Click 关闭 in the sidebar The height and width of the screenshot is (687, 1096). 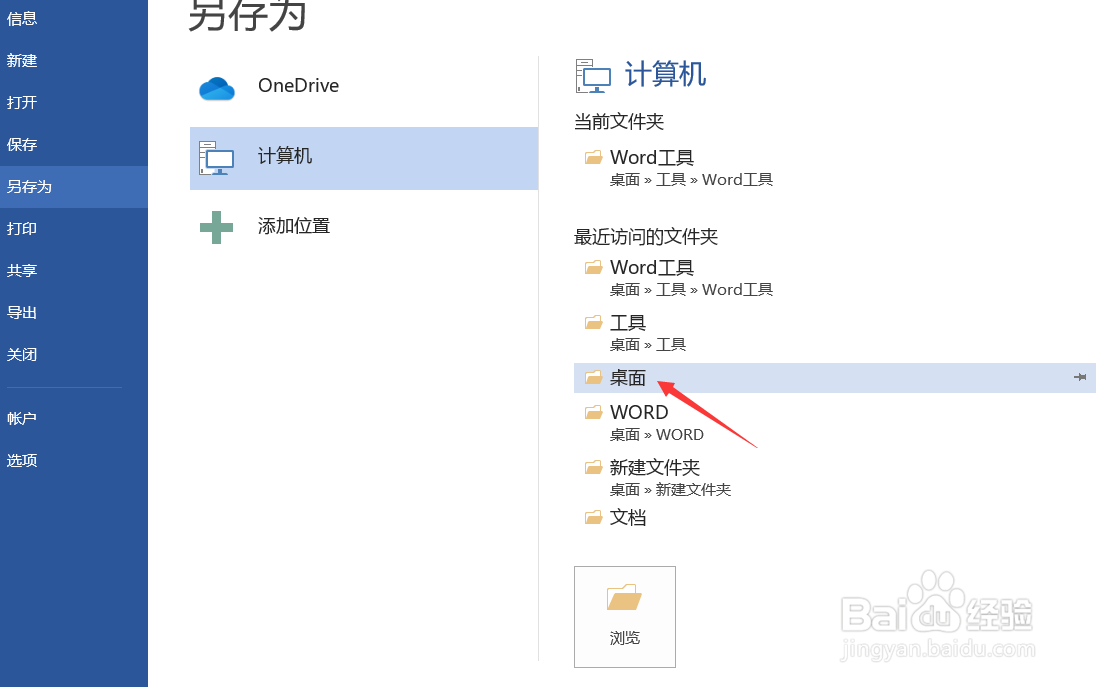point(22,354)
